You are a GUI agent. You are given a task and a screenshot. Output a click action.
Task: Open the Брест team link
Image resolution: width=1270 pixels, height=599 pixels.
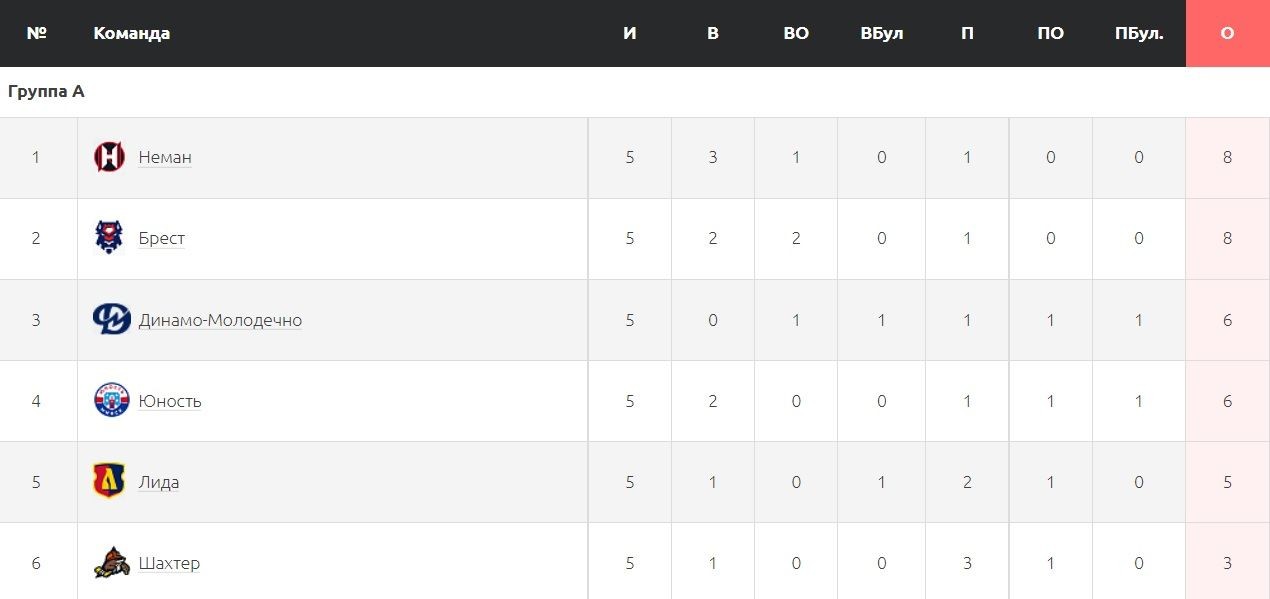coord(162,238)
